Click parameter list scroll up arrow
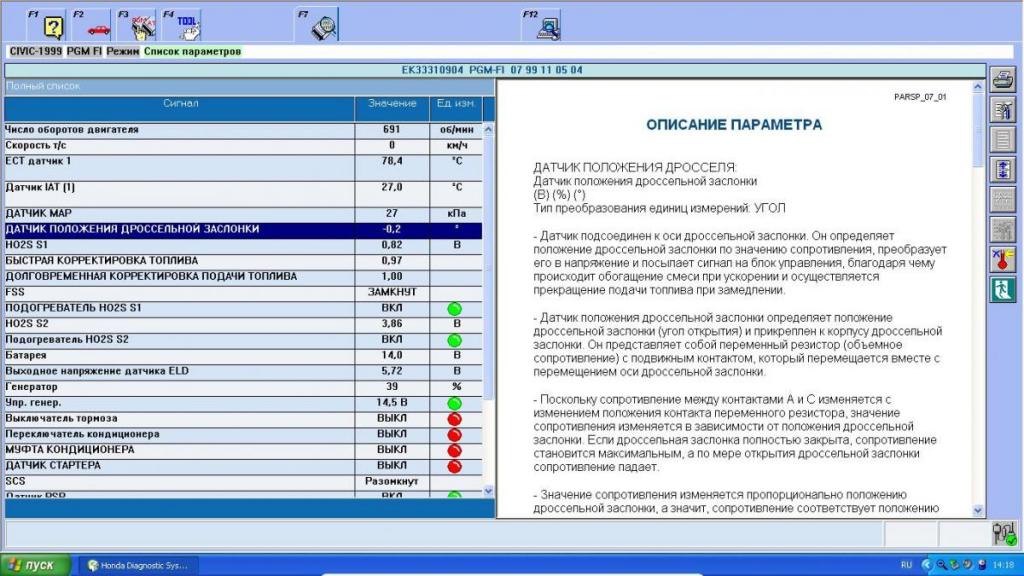1024x576 pixels. (x=488, y=129)
